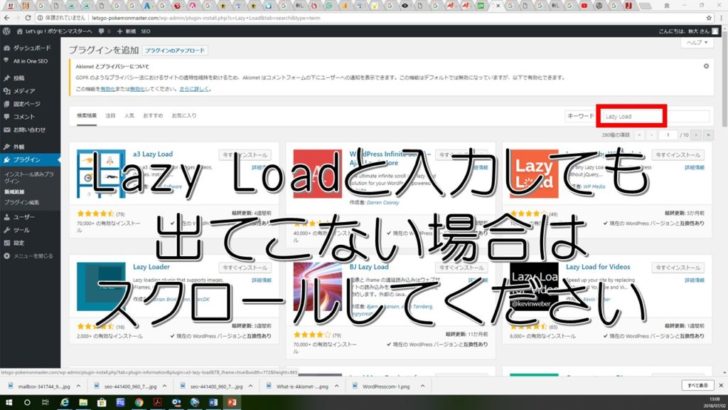Click the current page number field
Image resolution: width=728 pixels, height=410 pixels.
coord(668,135)
